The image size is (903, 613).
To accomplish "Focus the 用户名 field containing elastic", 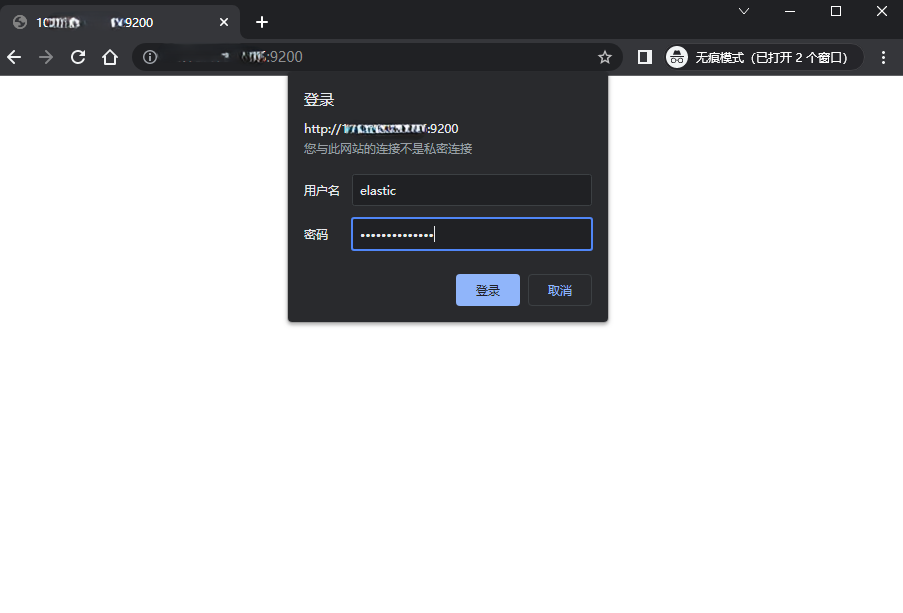I will (x=471, y=190).
